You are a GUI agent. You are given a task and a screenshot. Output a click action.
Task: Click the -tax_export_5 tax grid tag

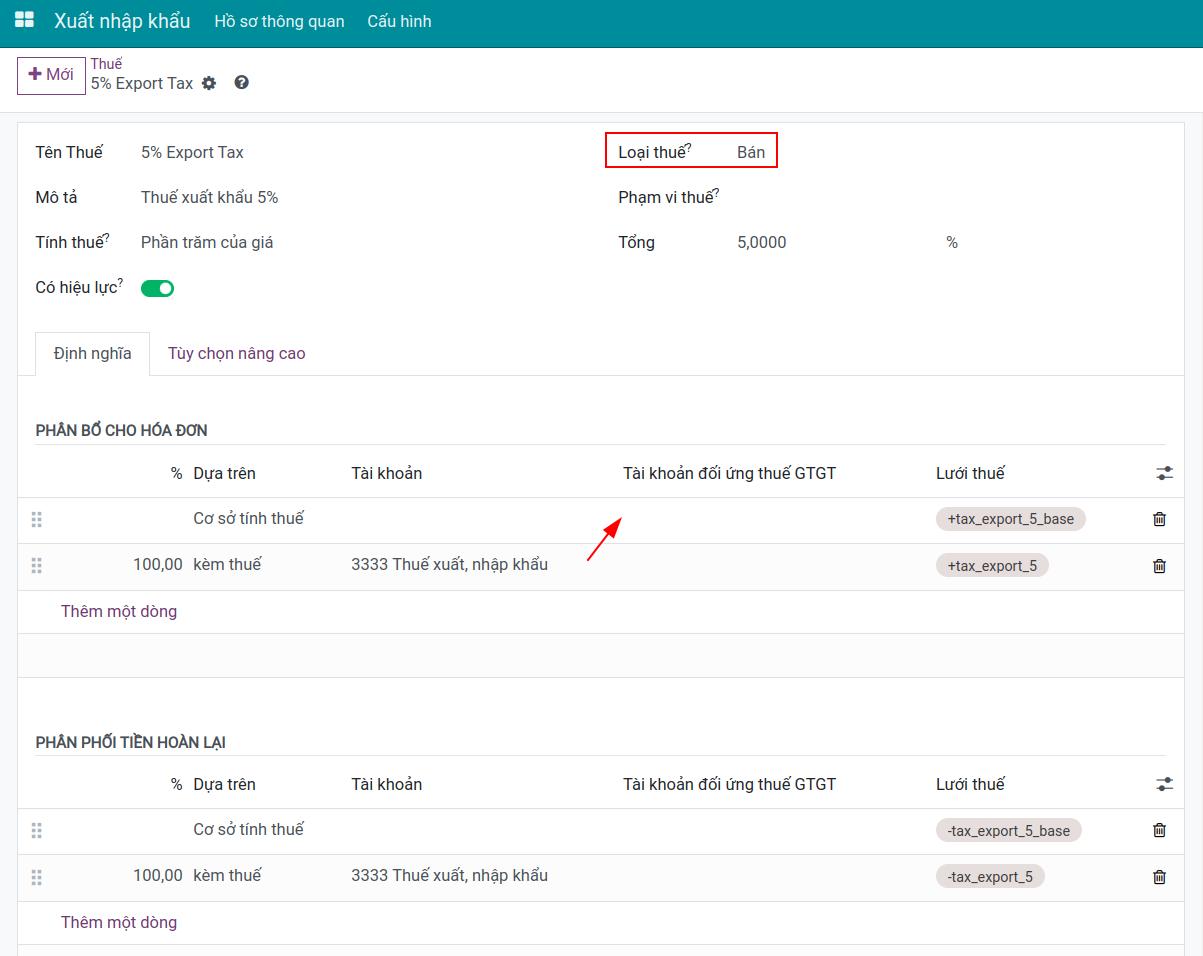point(990,877)
